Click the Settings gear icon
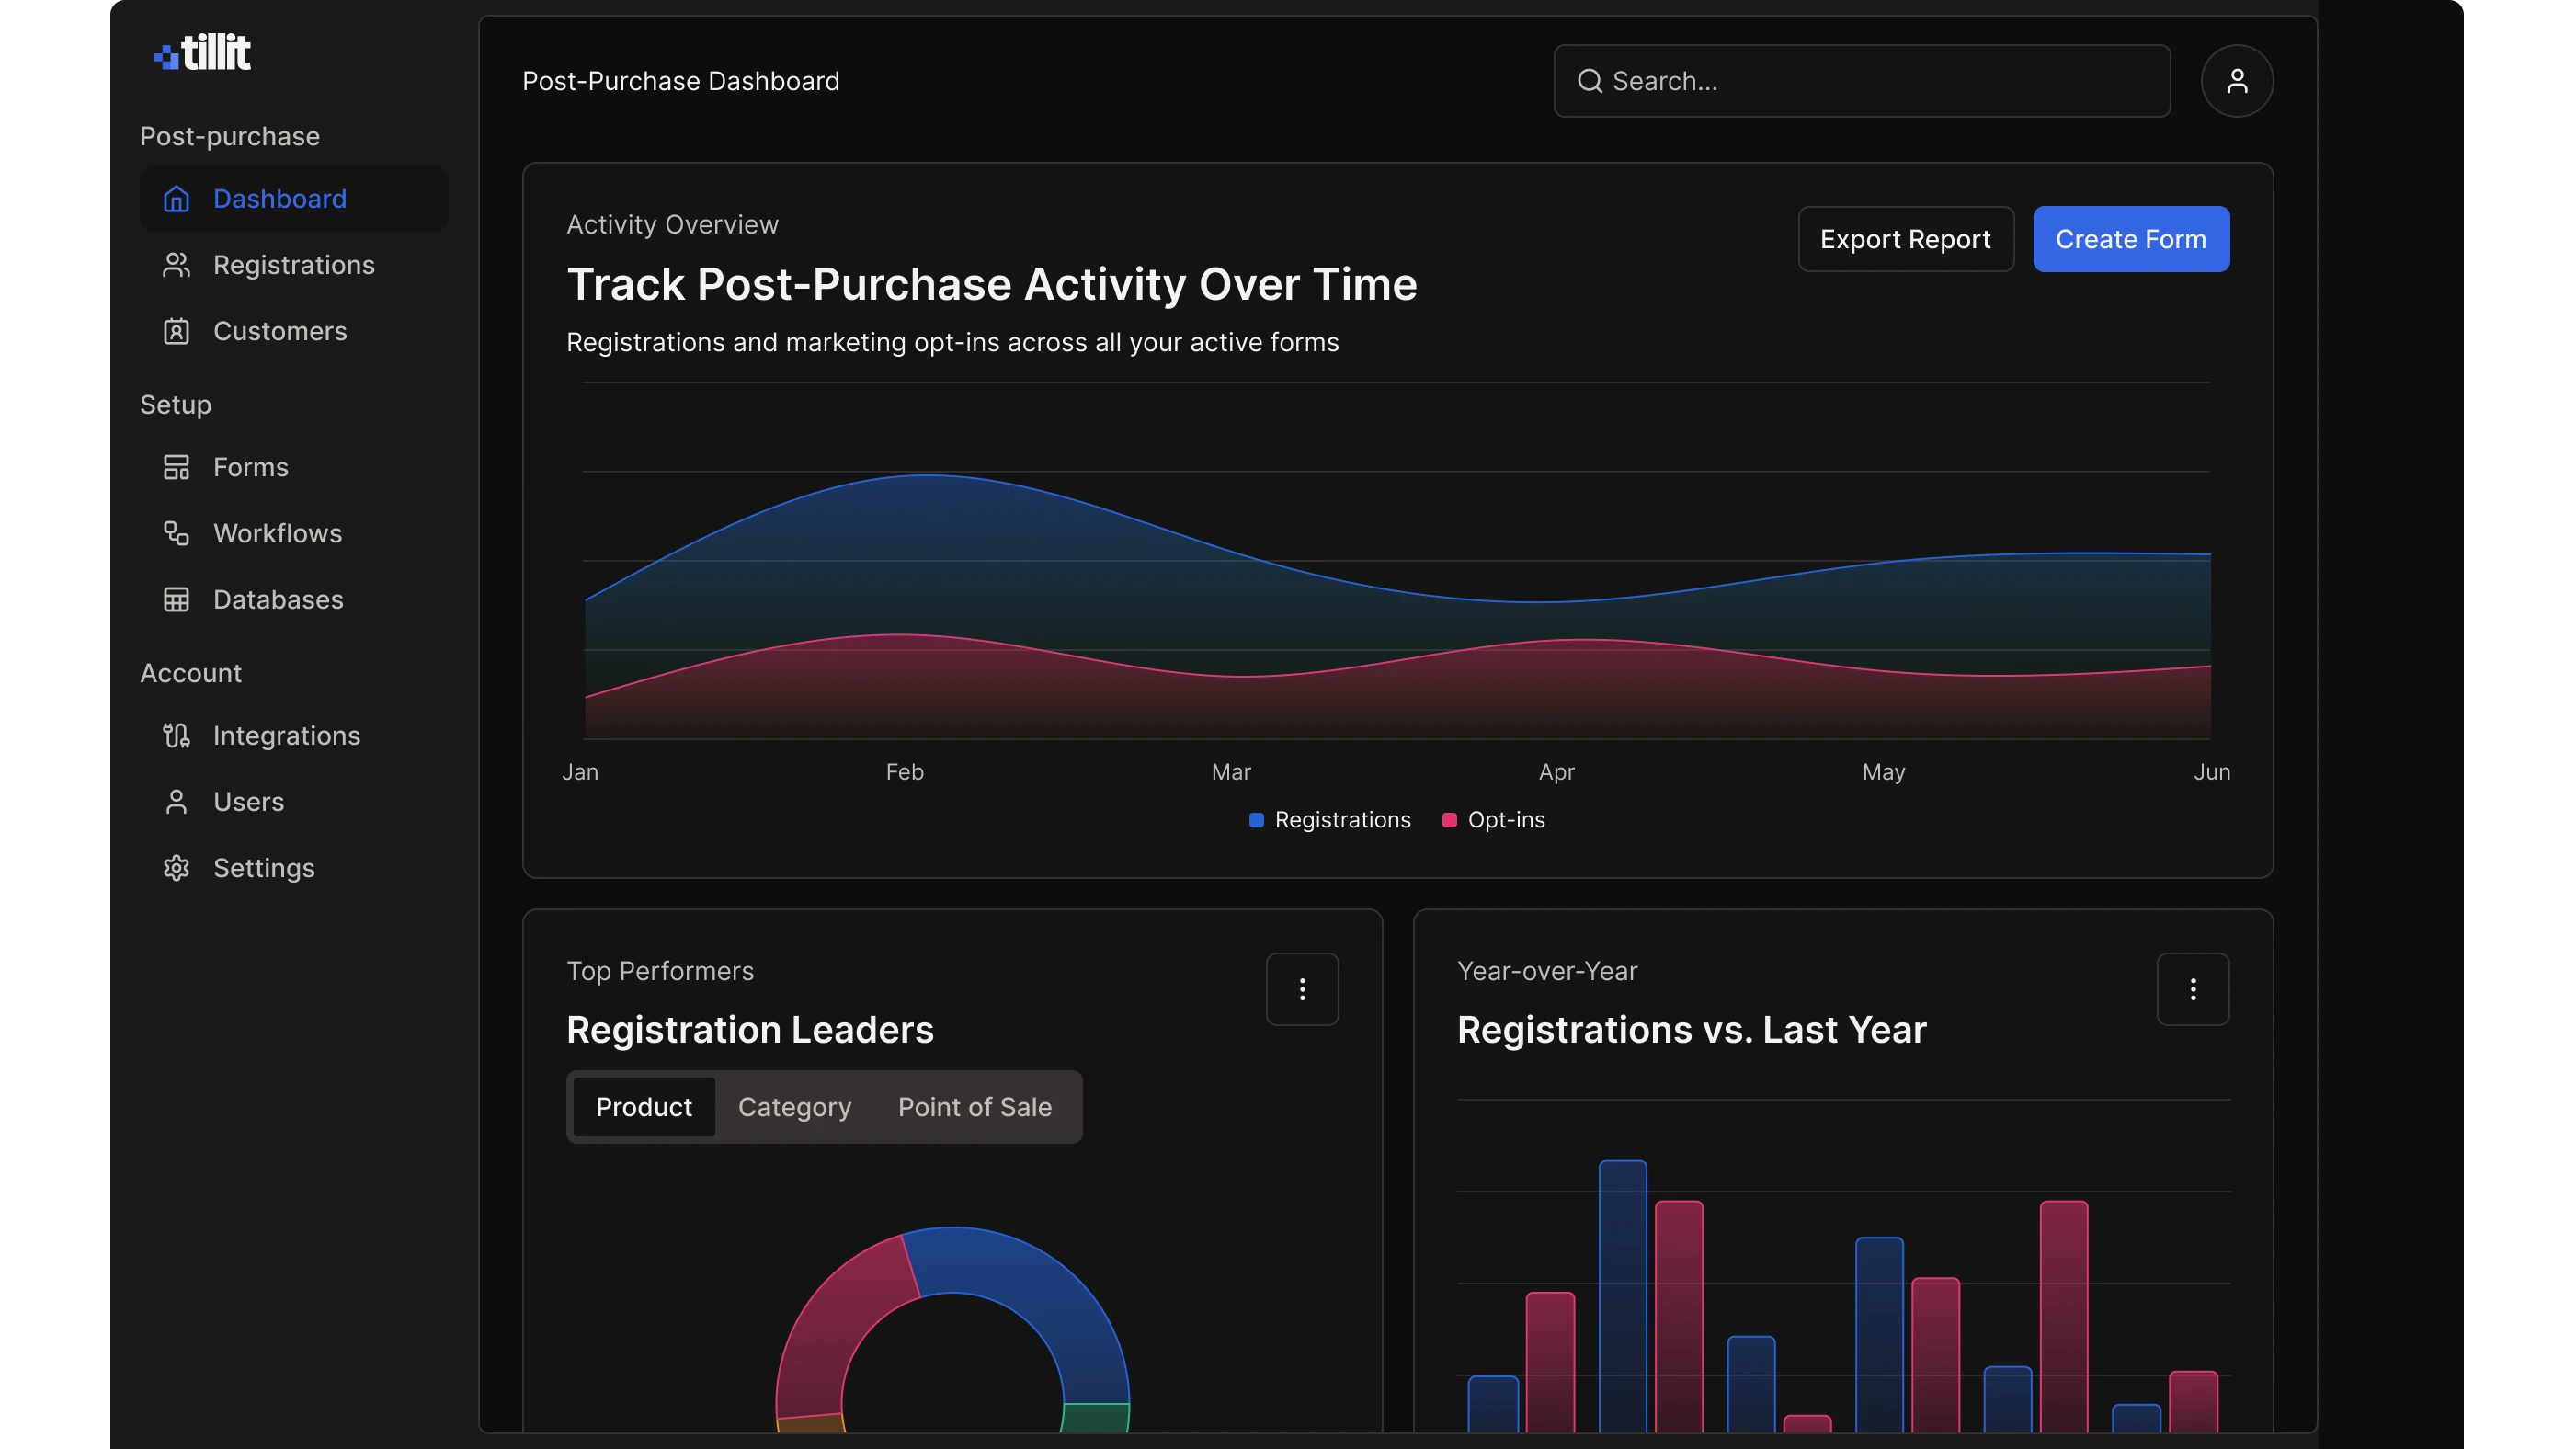Screen dimensions: 2576x1449 pyautogui.click(x=176, y=868)
